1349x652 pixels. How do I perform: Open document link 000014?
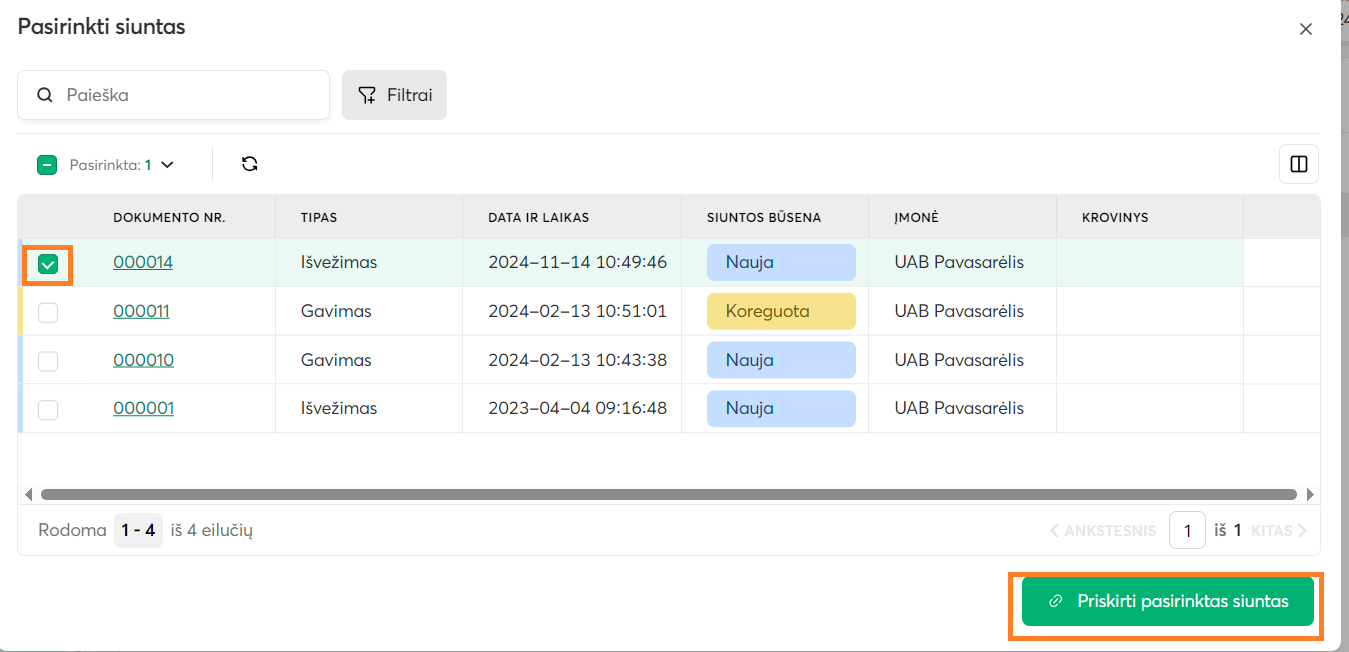pyautogui.click(x=143, y=263)
